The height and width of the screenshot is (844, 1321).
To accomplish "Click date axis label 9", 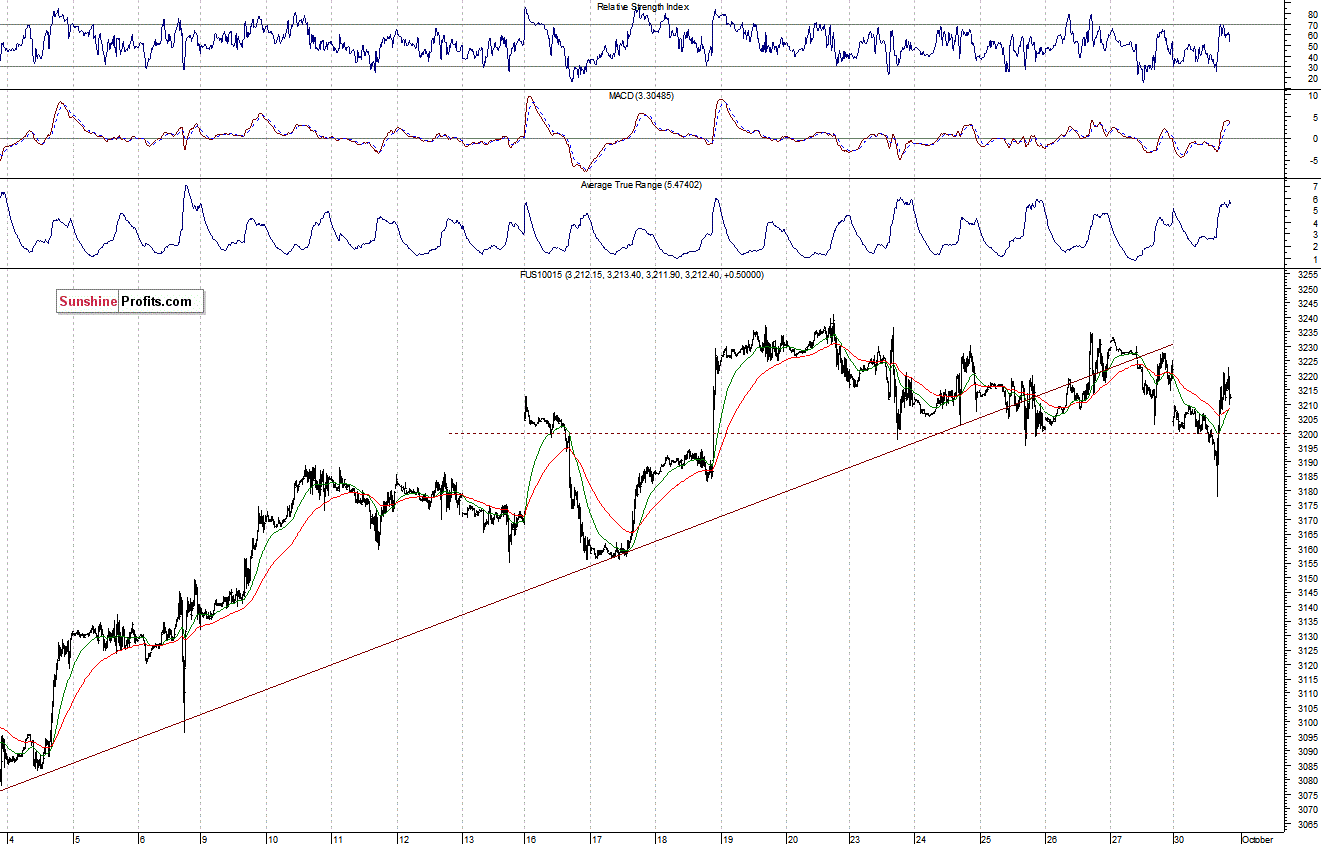I will pos(206,839).
